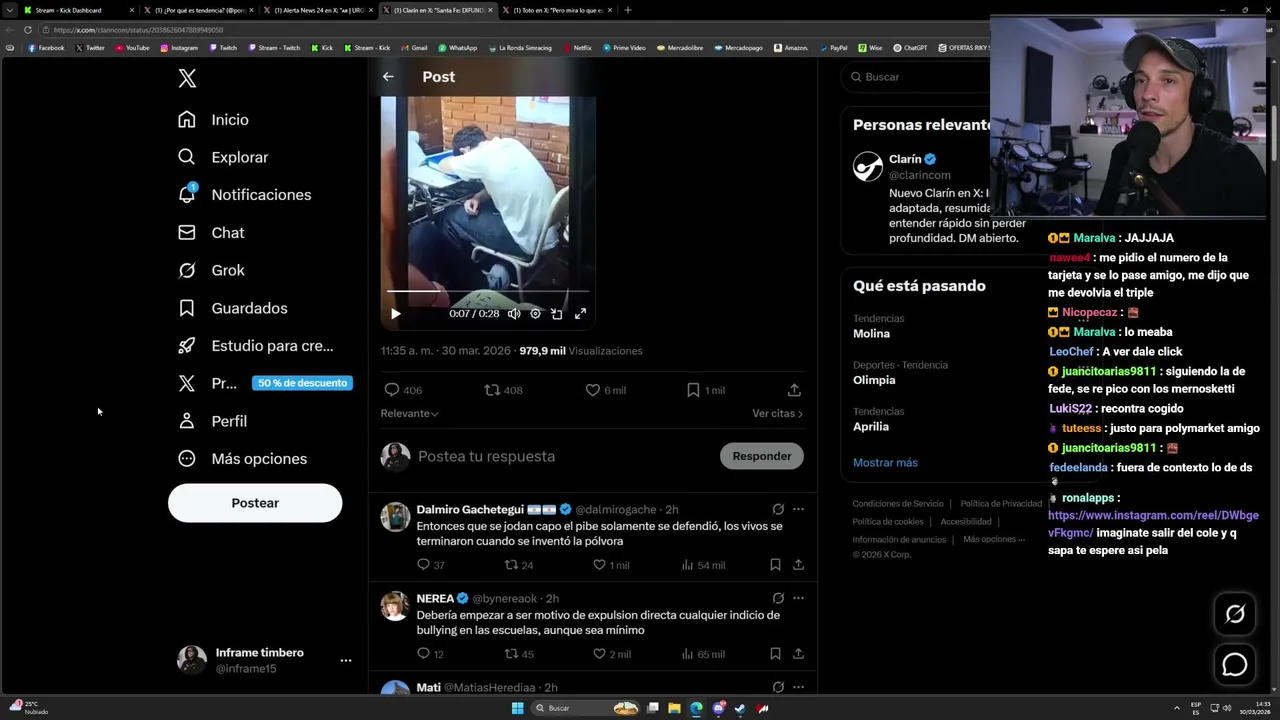Viewport: 1280px width, 720px height.
Task: Open more options on Dalmiro's reply
Action: tap(798, 509)
